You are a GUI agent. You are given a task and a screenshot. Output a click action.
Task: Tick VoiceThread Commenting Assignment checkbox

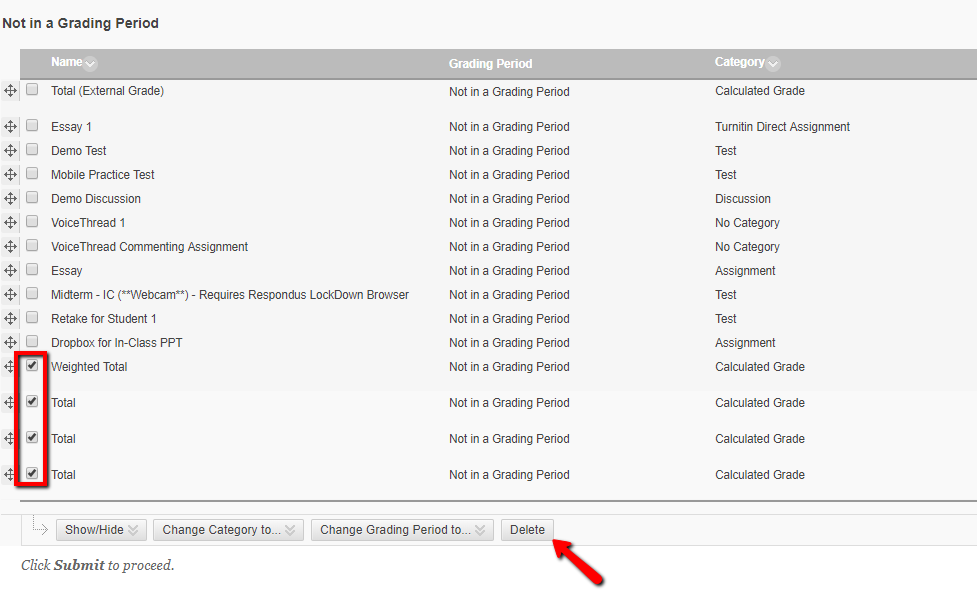click(x=32, y=246)
